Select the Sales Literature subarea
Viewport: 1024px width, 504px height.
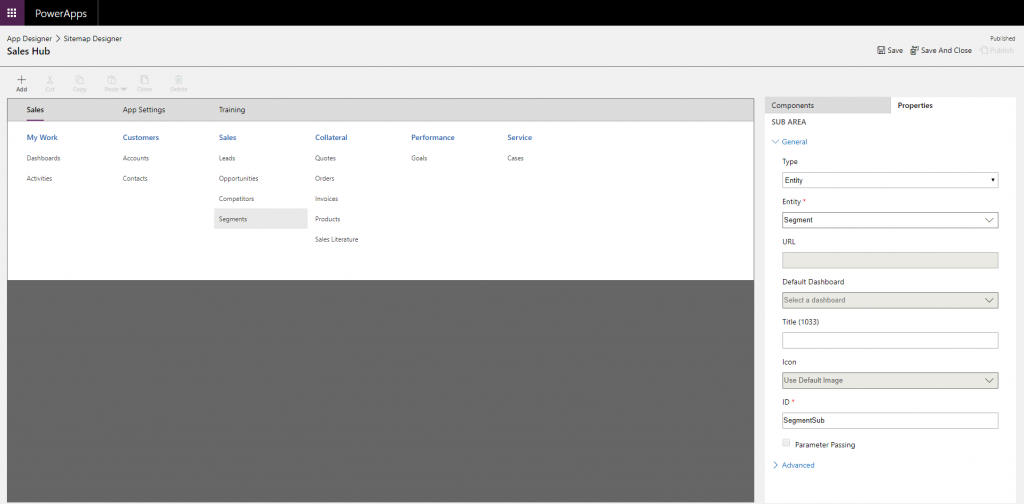point(336,240)
